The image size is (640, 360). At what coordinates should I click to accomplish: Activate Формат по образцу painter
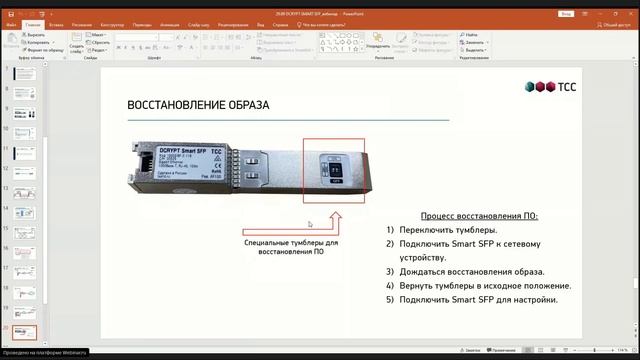43,50
